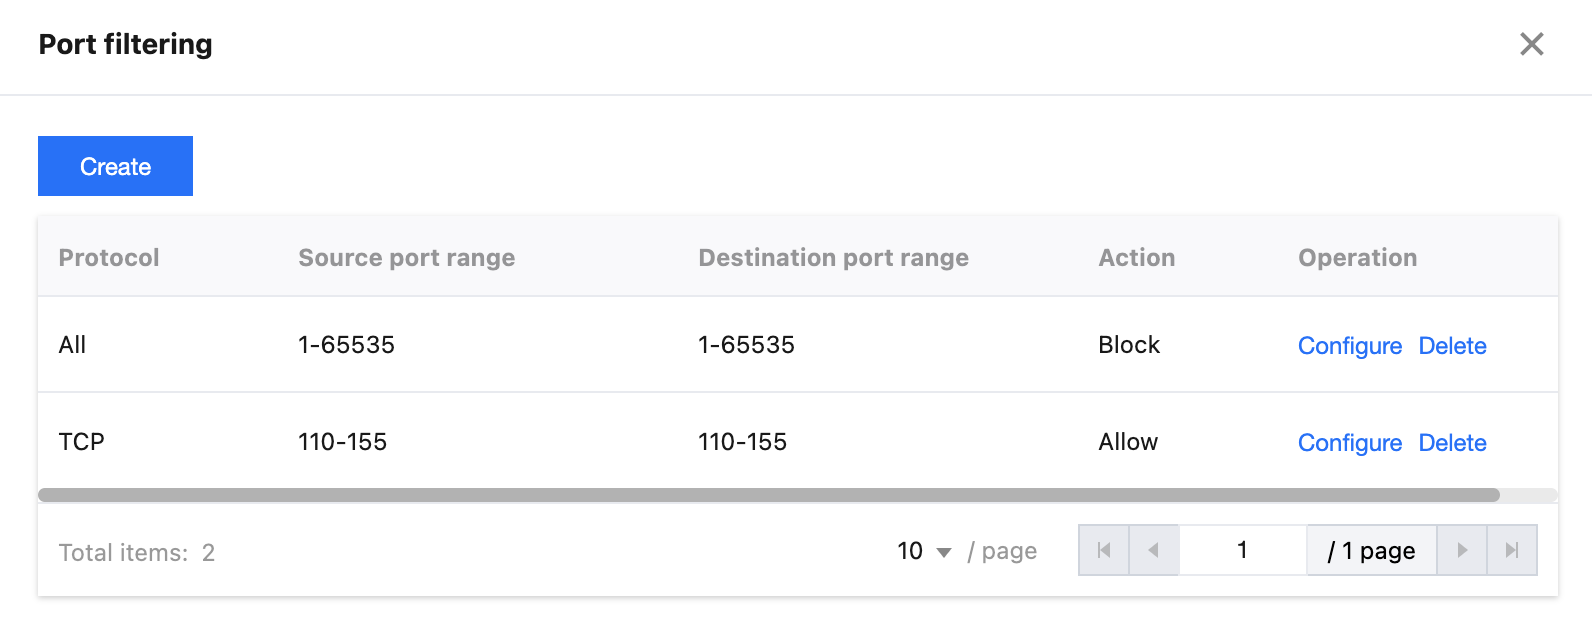Go to the previous page
Viewport: 1592px width, 622px height.
[x=1154, y=550]
